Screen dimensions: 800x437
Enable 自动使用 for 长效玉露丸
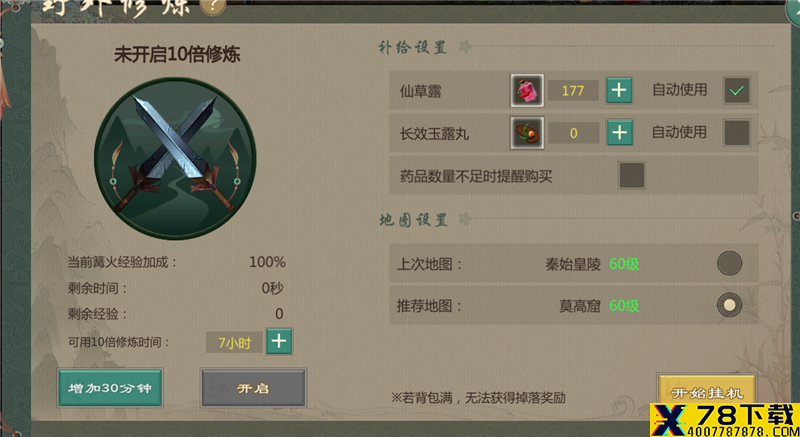[737, 133]
